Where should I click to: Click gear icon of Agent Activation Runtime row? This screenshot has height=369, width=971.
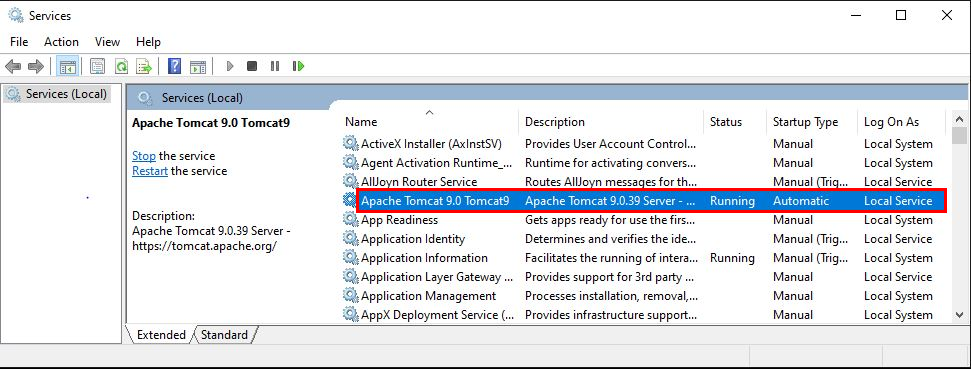(x=351, y=163)
